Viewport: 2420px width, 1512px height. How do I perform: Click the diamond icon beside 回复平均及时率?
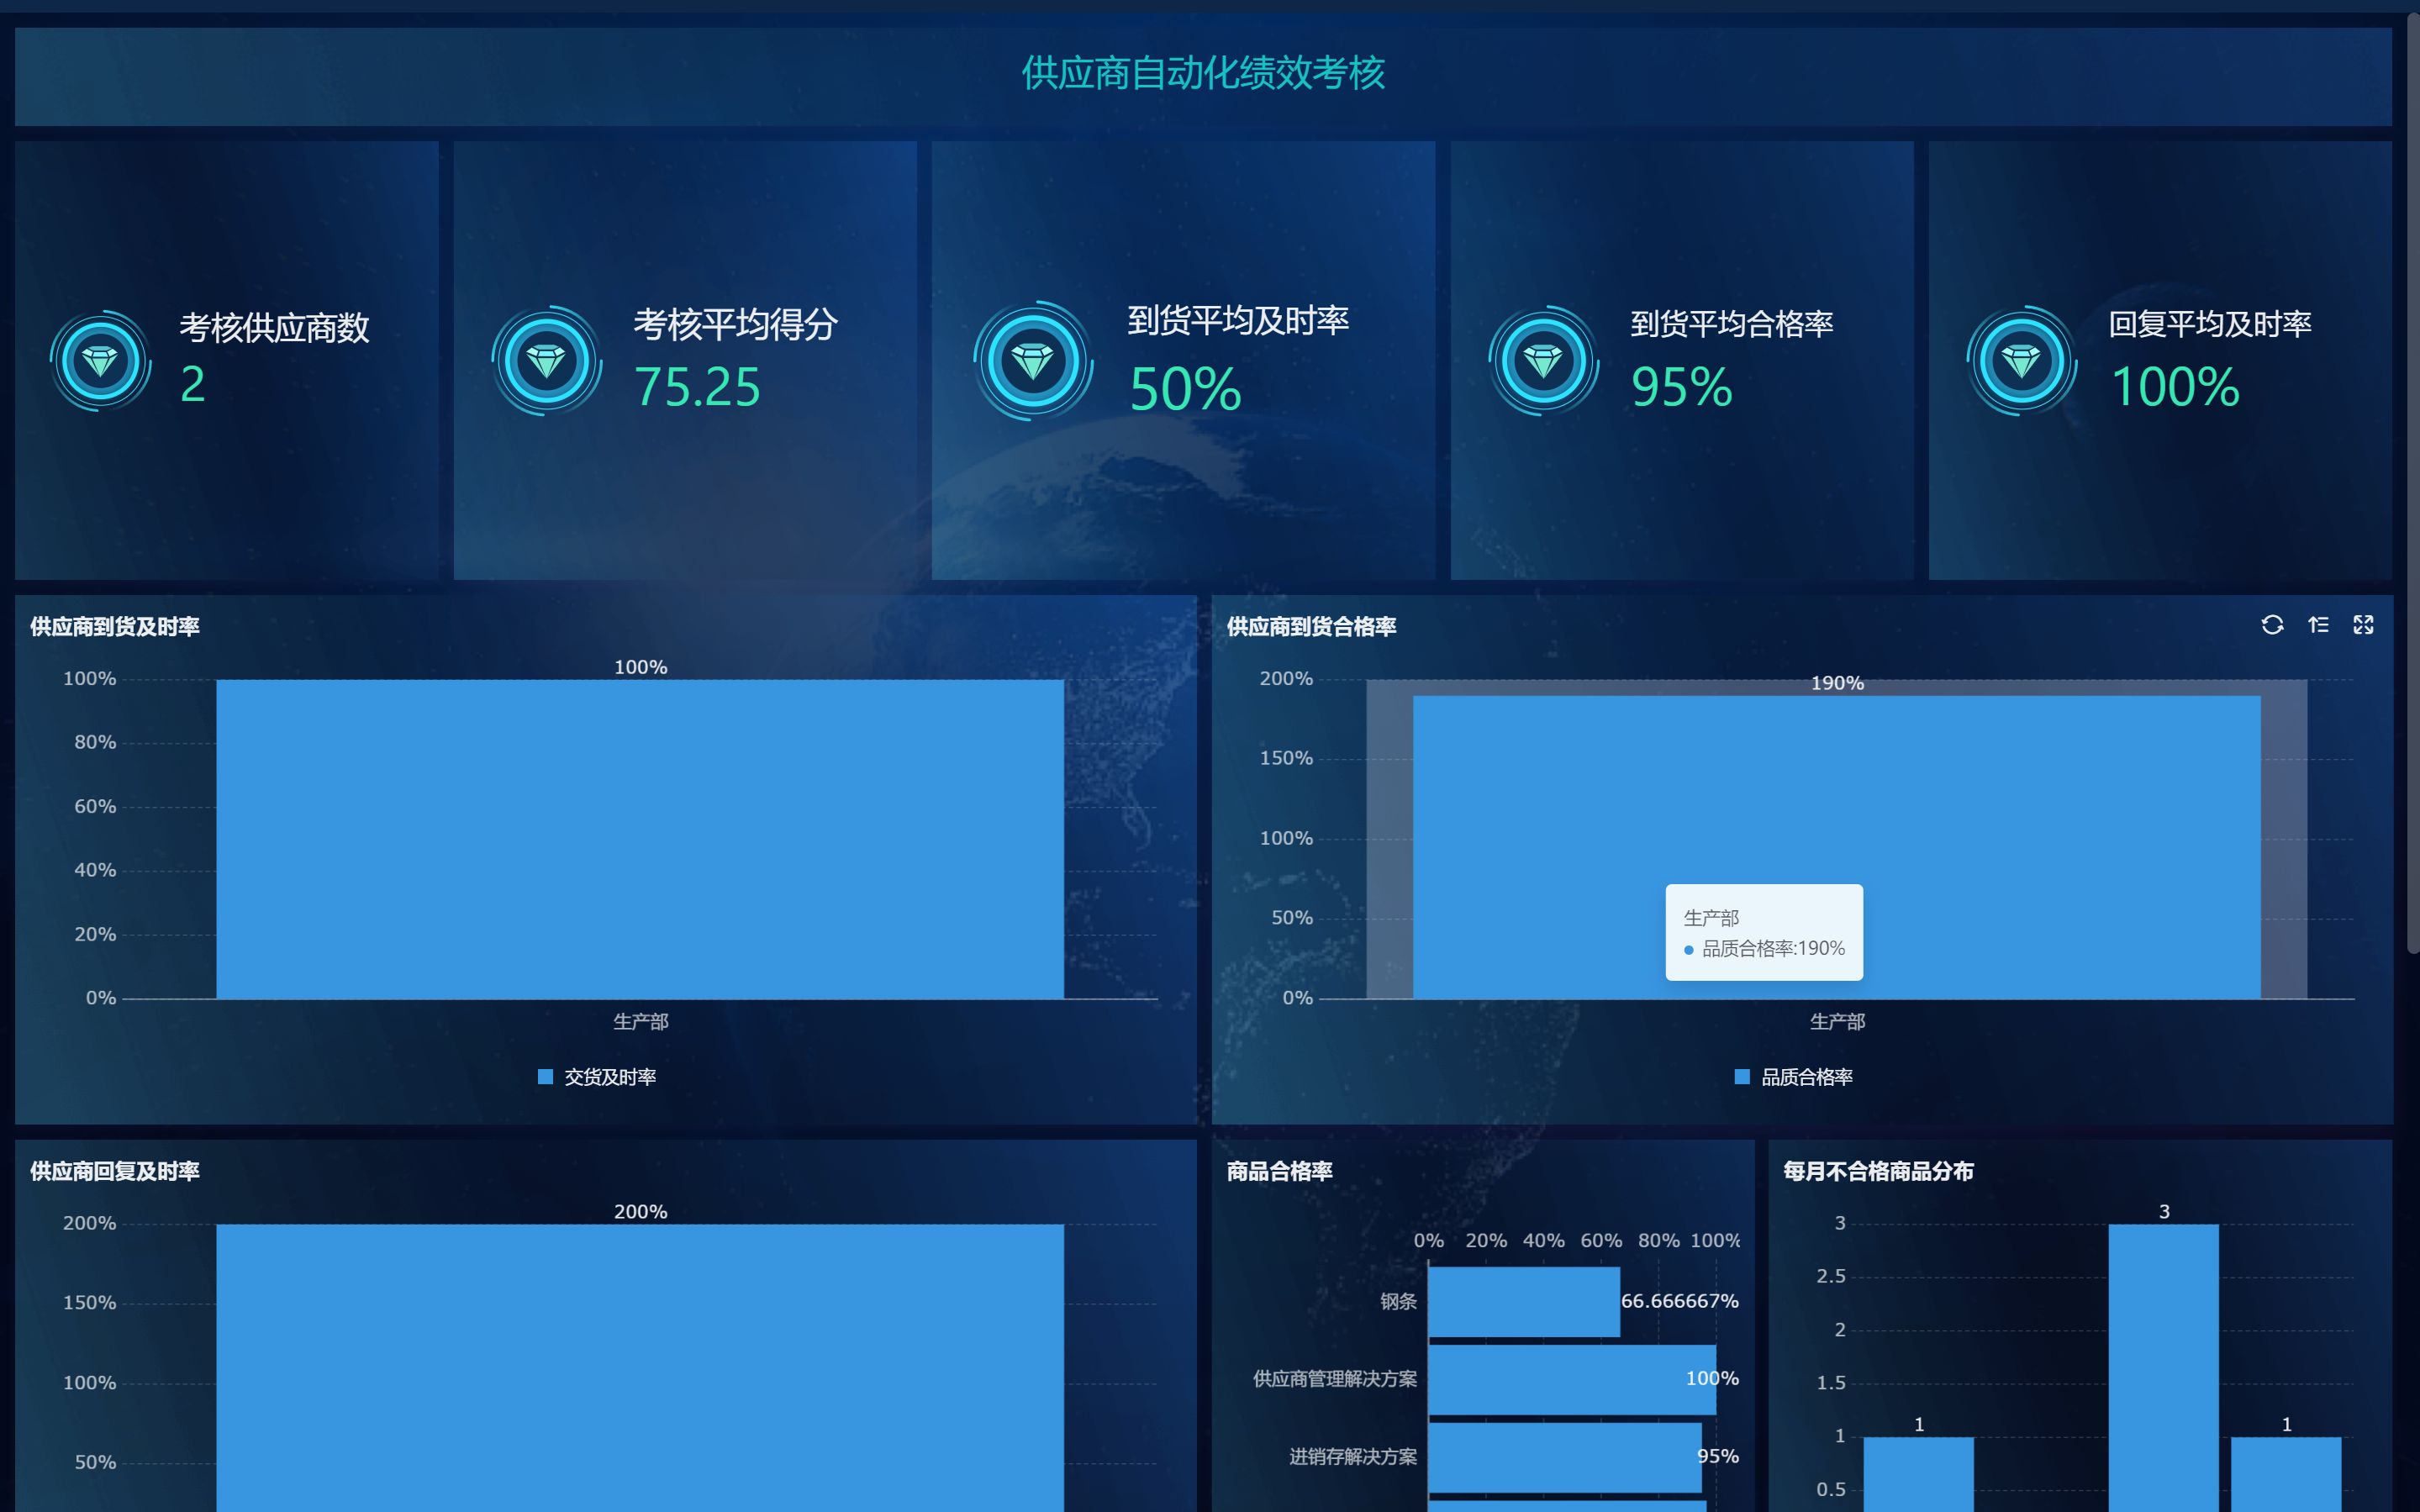2021,361
